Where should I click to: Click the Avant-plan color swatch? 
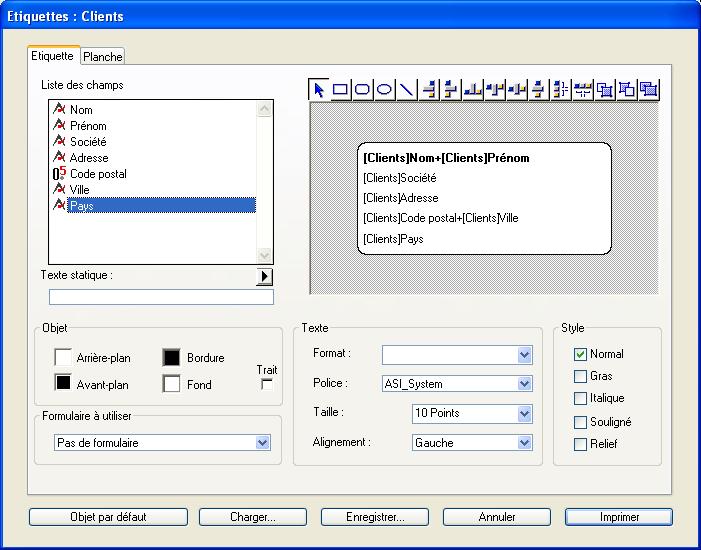[x=63, y=382]
